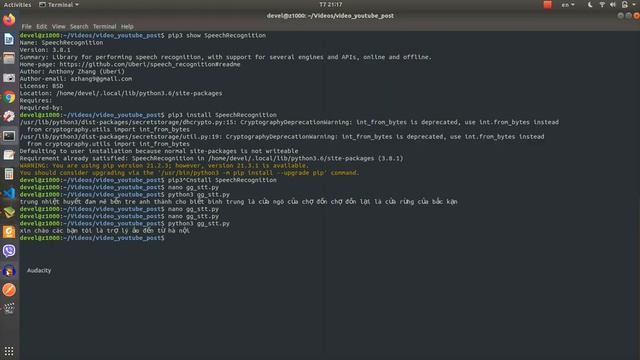Click the yellow 'WARNING: You are using pip' line
The width and height of the screenshot is (640, 360).
164,166
